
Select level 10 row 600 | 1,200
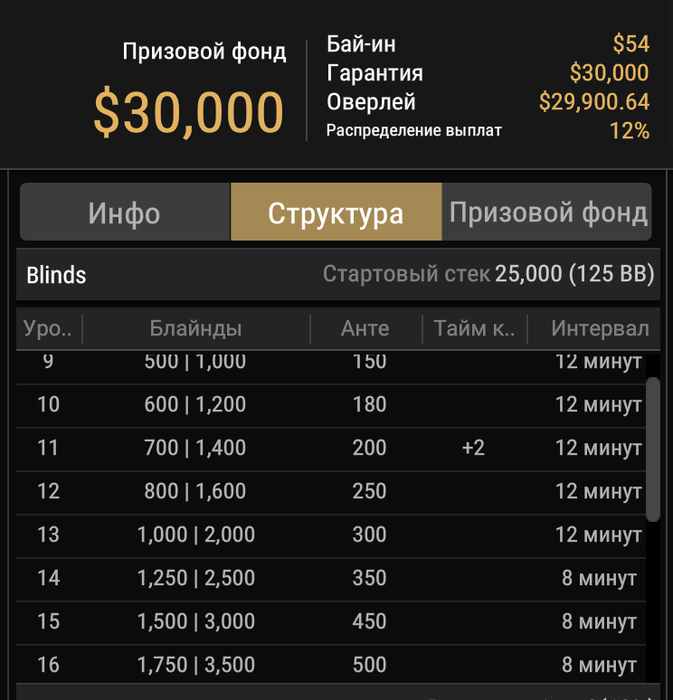coord(331,405)
